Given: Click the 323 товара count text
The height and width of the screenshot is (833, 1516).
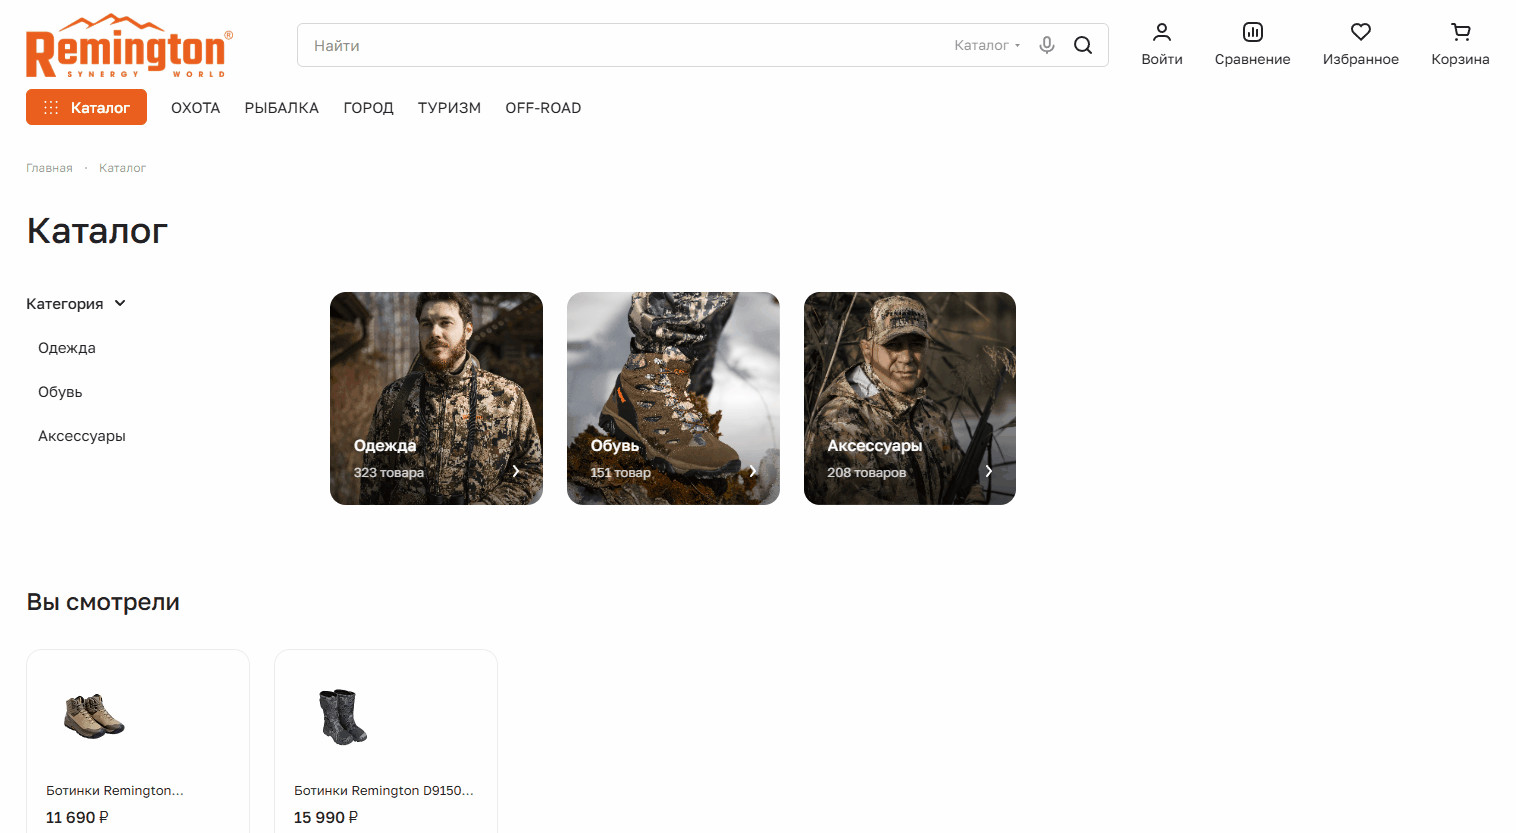Looking at the screenshot, I should (389, 472).
